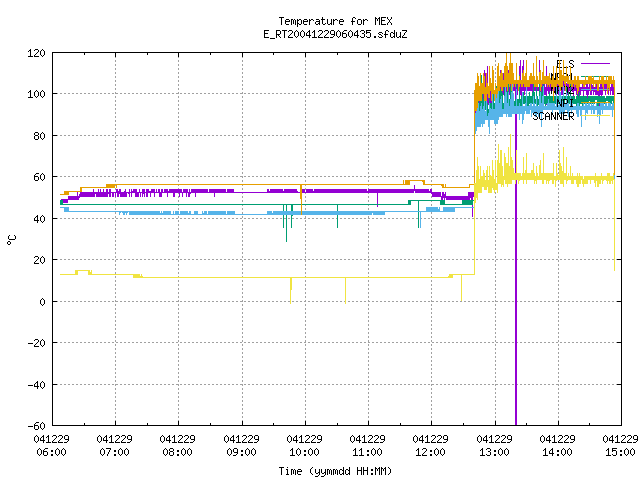Click the file name 'E_RT20041229060435.sfduZ'
This screenshot has width=640, height=480.
coord(335,34)
